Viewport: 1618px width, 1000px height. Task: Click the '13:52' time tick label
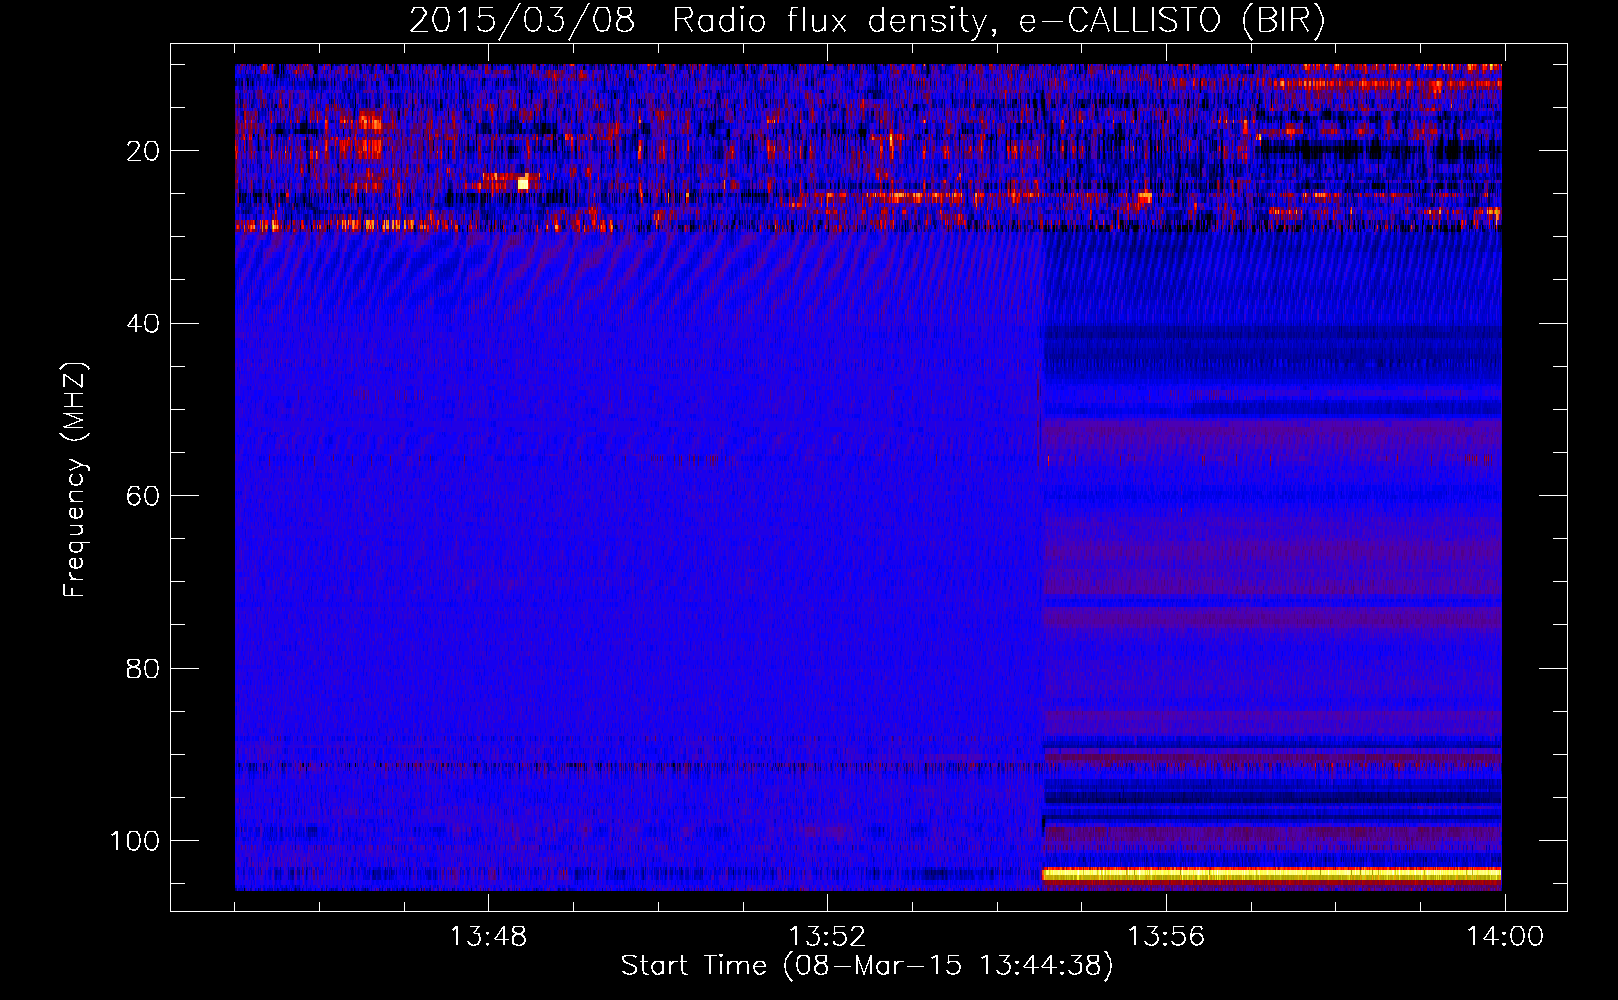pos(827,937)
